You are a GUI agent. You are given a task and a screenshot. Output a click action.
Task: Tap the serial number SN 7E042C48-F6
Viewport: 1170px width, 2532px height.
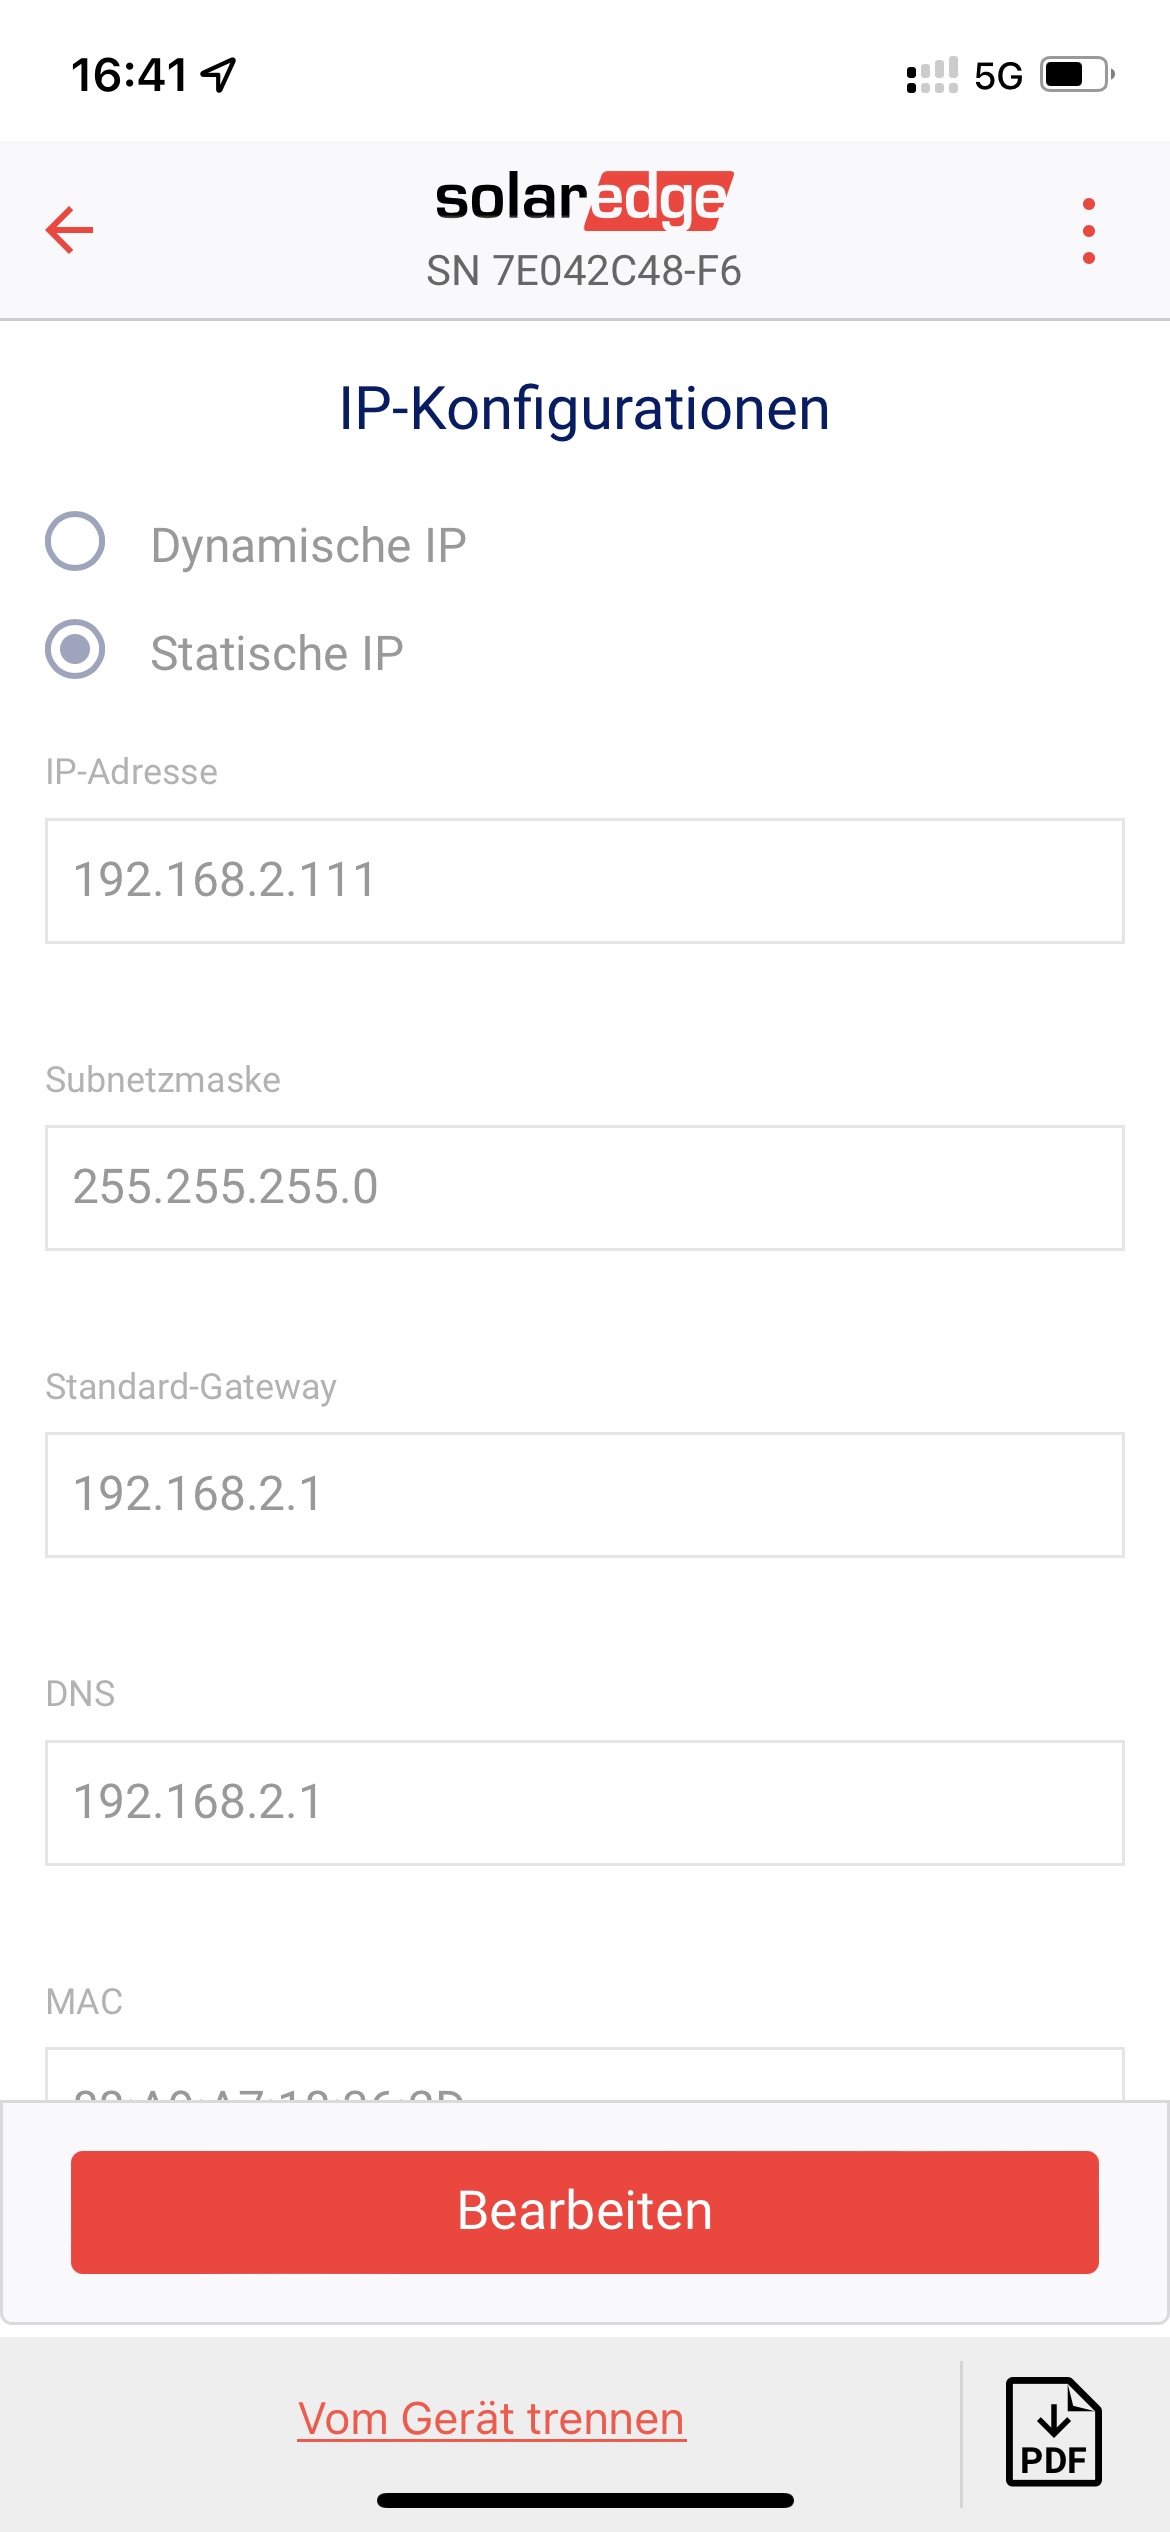(x=584, y=271)
